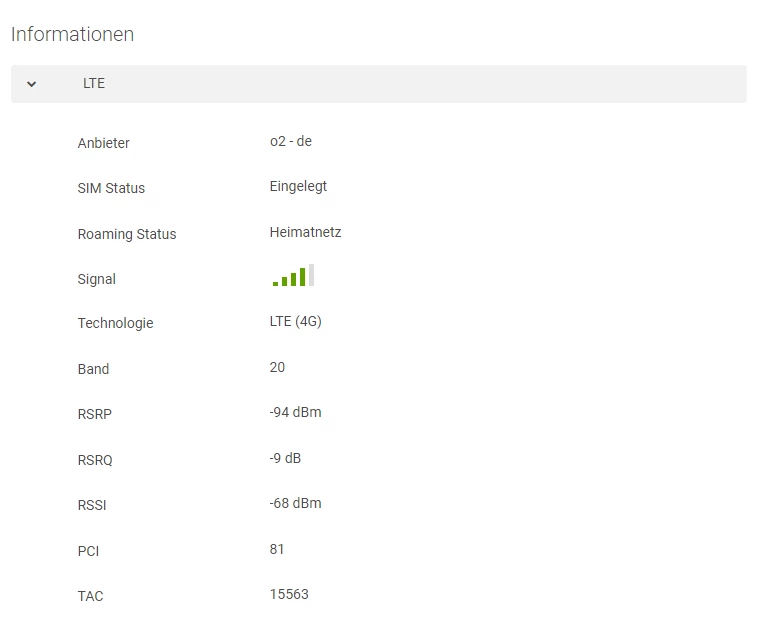This screenshot has height=625, width=757.
Task: Select the PCI value 81
Action: point(277,549)
